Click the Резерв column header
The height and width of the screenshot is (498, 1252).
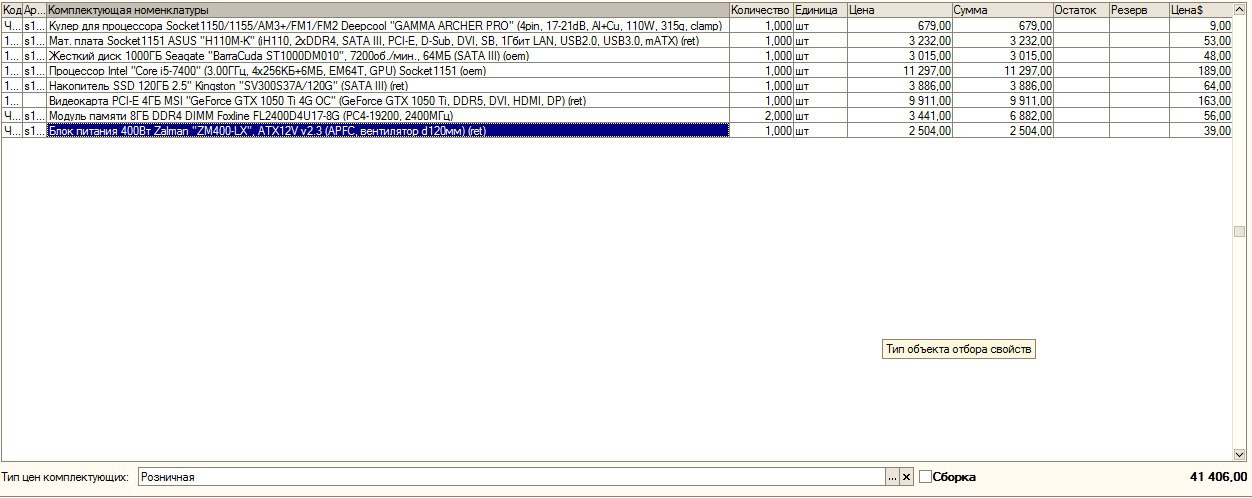[x=1138, y=9]
